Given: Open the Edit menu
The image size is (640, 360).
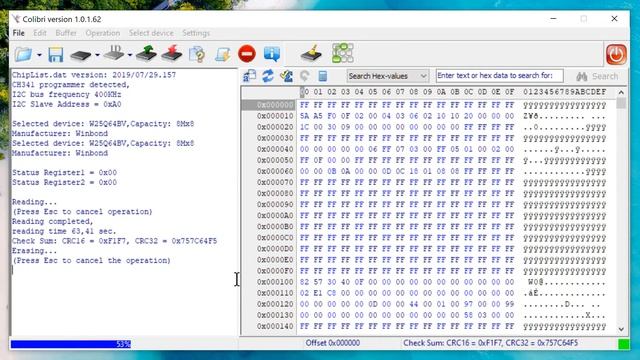Looking at the screenshot, I should point(40,33).
